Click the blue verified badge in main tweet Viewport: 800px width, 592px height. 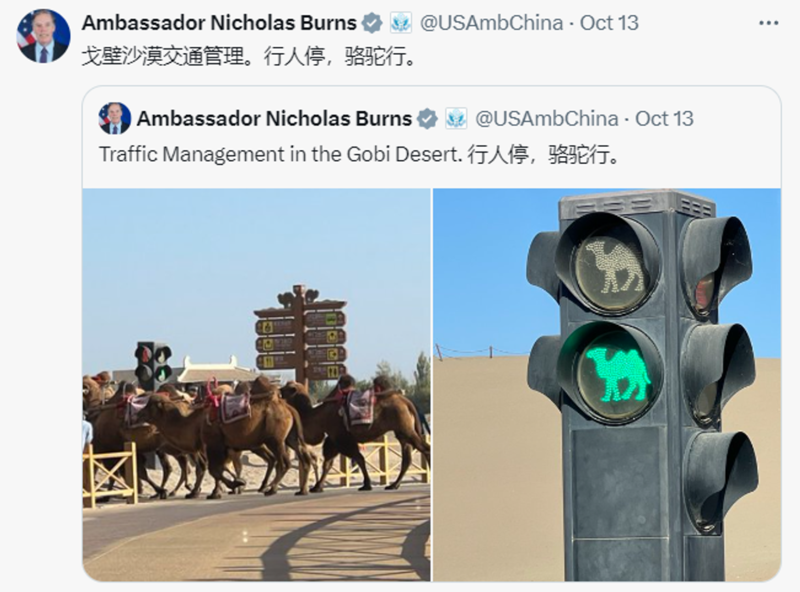(372, 23)
